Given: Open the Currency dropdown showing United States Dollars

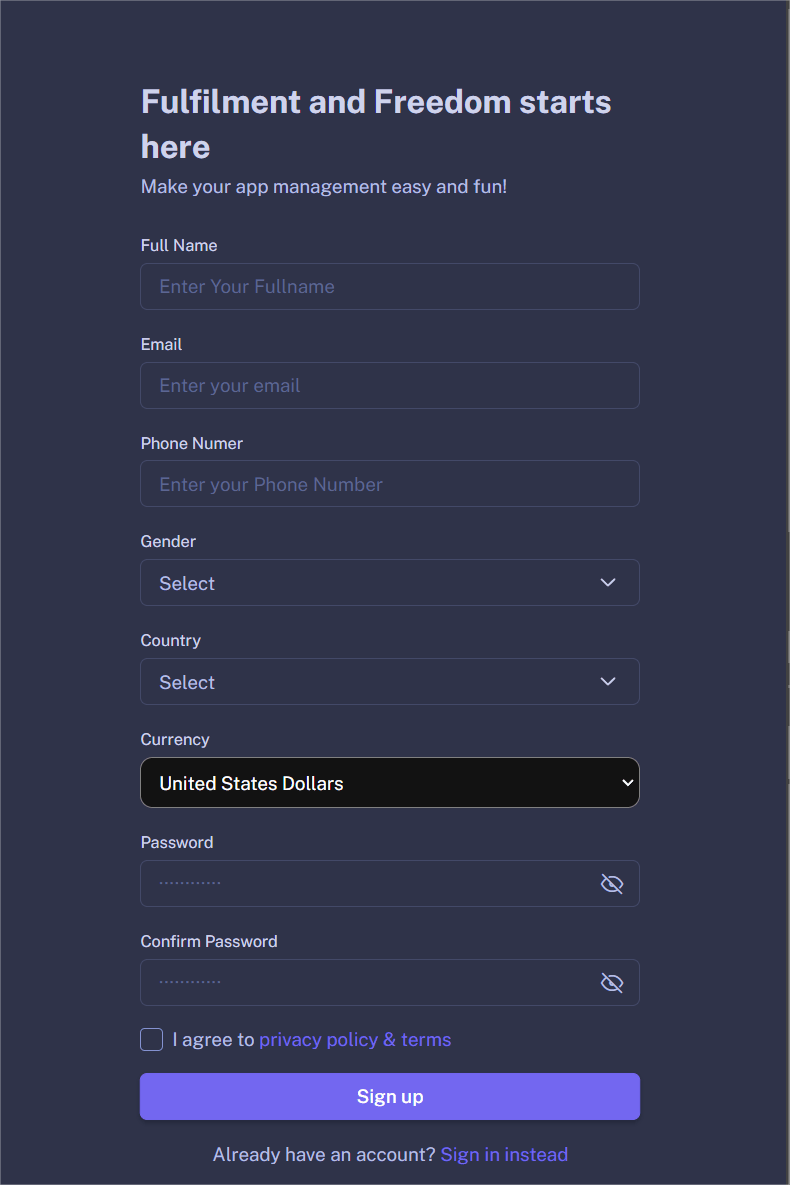Looking at the screenshot, I should pos(389,782).
